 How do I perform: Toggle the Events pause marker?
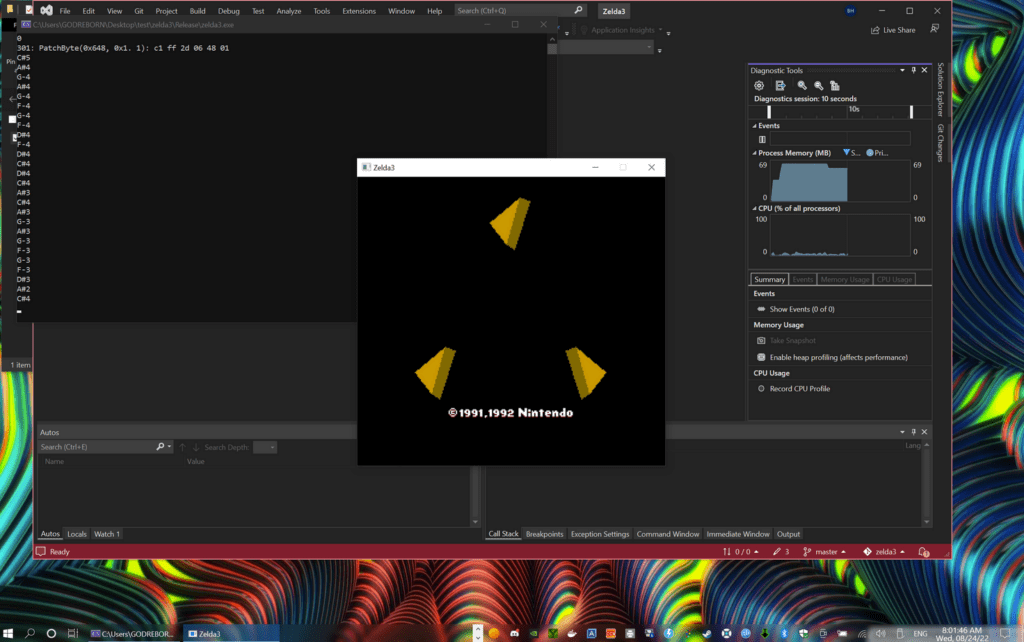pyautogui.click(x=762, y=139)
